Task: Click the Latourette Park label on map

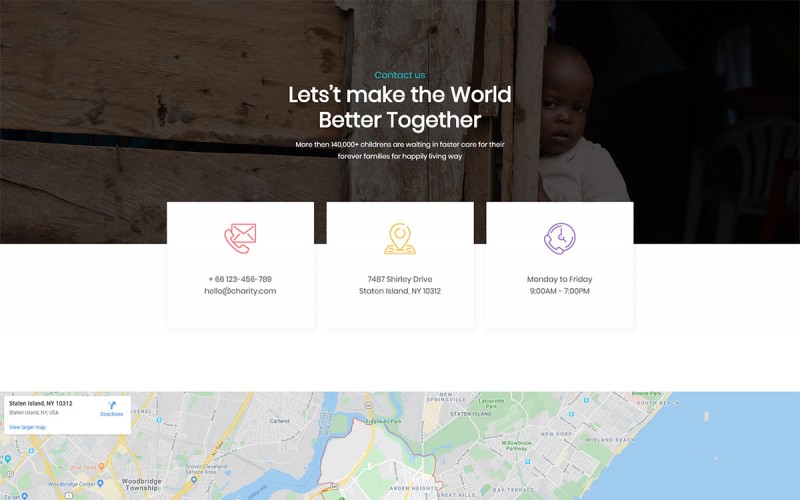Action: [491, 404]
